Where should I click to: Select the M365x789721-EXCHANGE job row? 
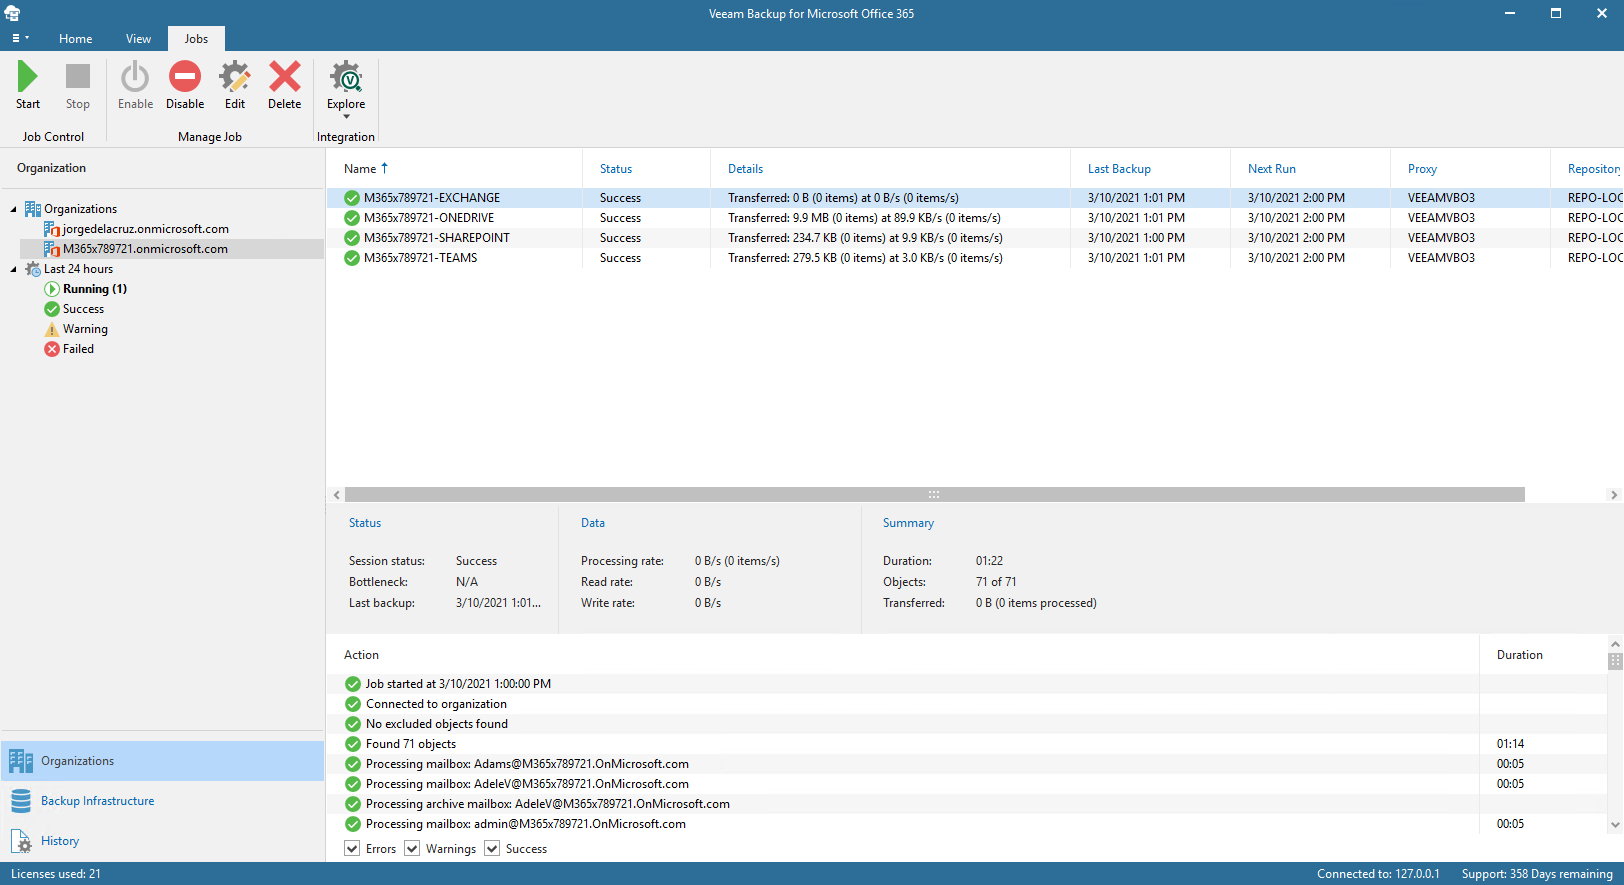(x=975, y=198)
